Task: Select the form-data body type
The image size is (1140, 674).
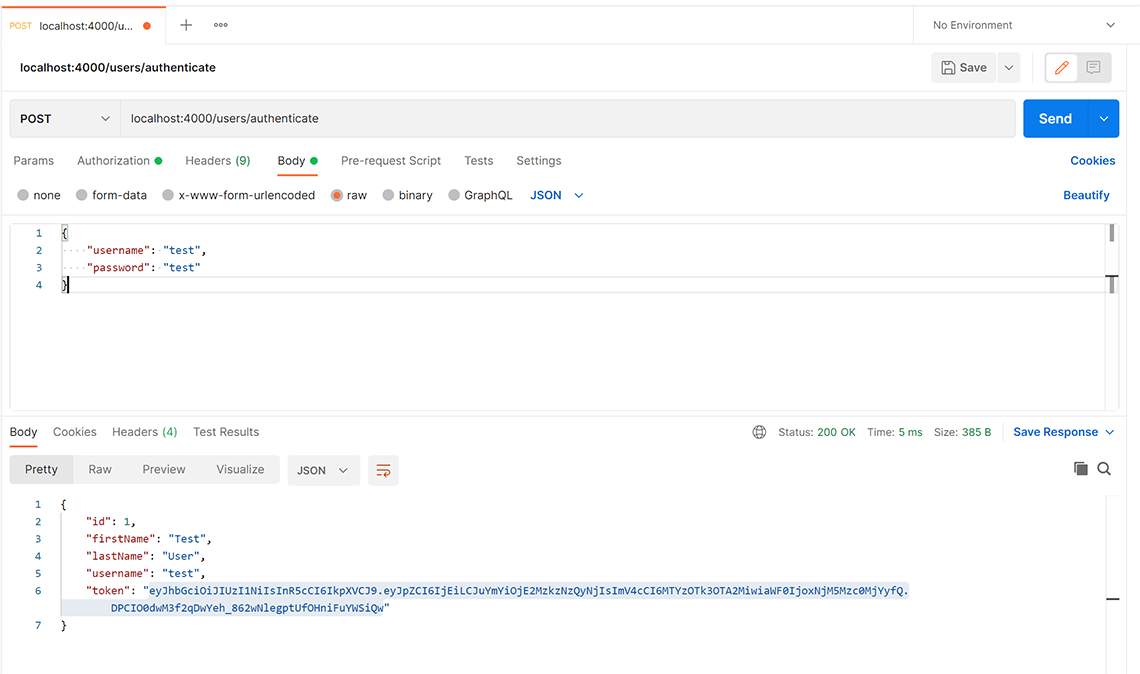Action: tap(111, 195)
